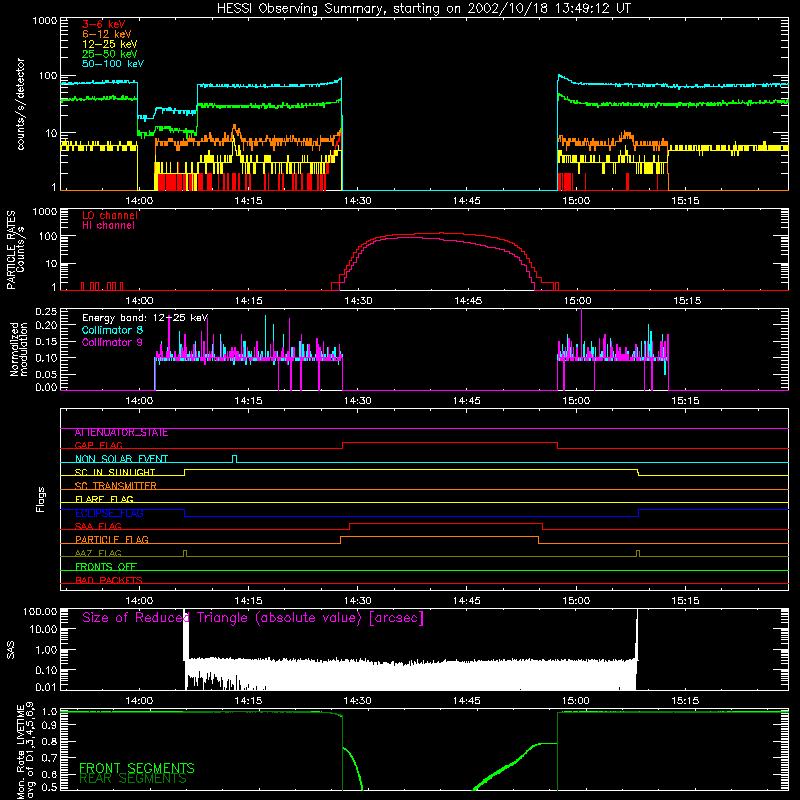Select the 25-50 keV legend label

click(110, 54)
